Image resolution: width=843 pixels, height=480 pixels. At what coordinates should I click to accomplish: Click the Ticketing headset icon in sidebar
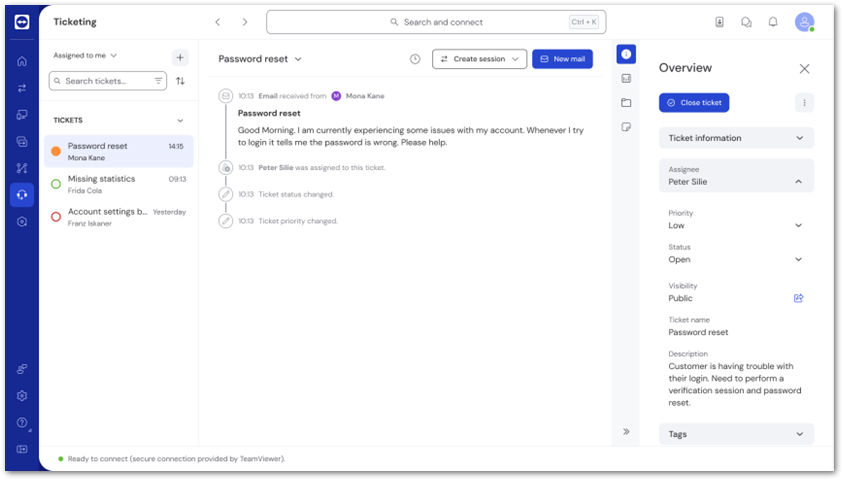pyautogui.click(x=22, y=195)
